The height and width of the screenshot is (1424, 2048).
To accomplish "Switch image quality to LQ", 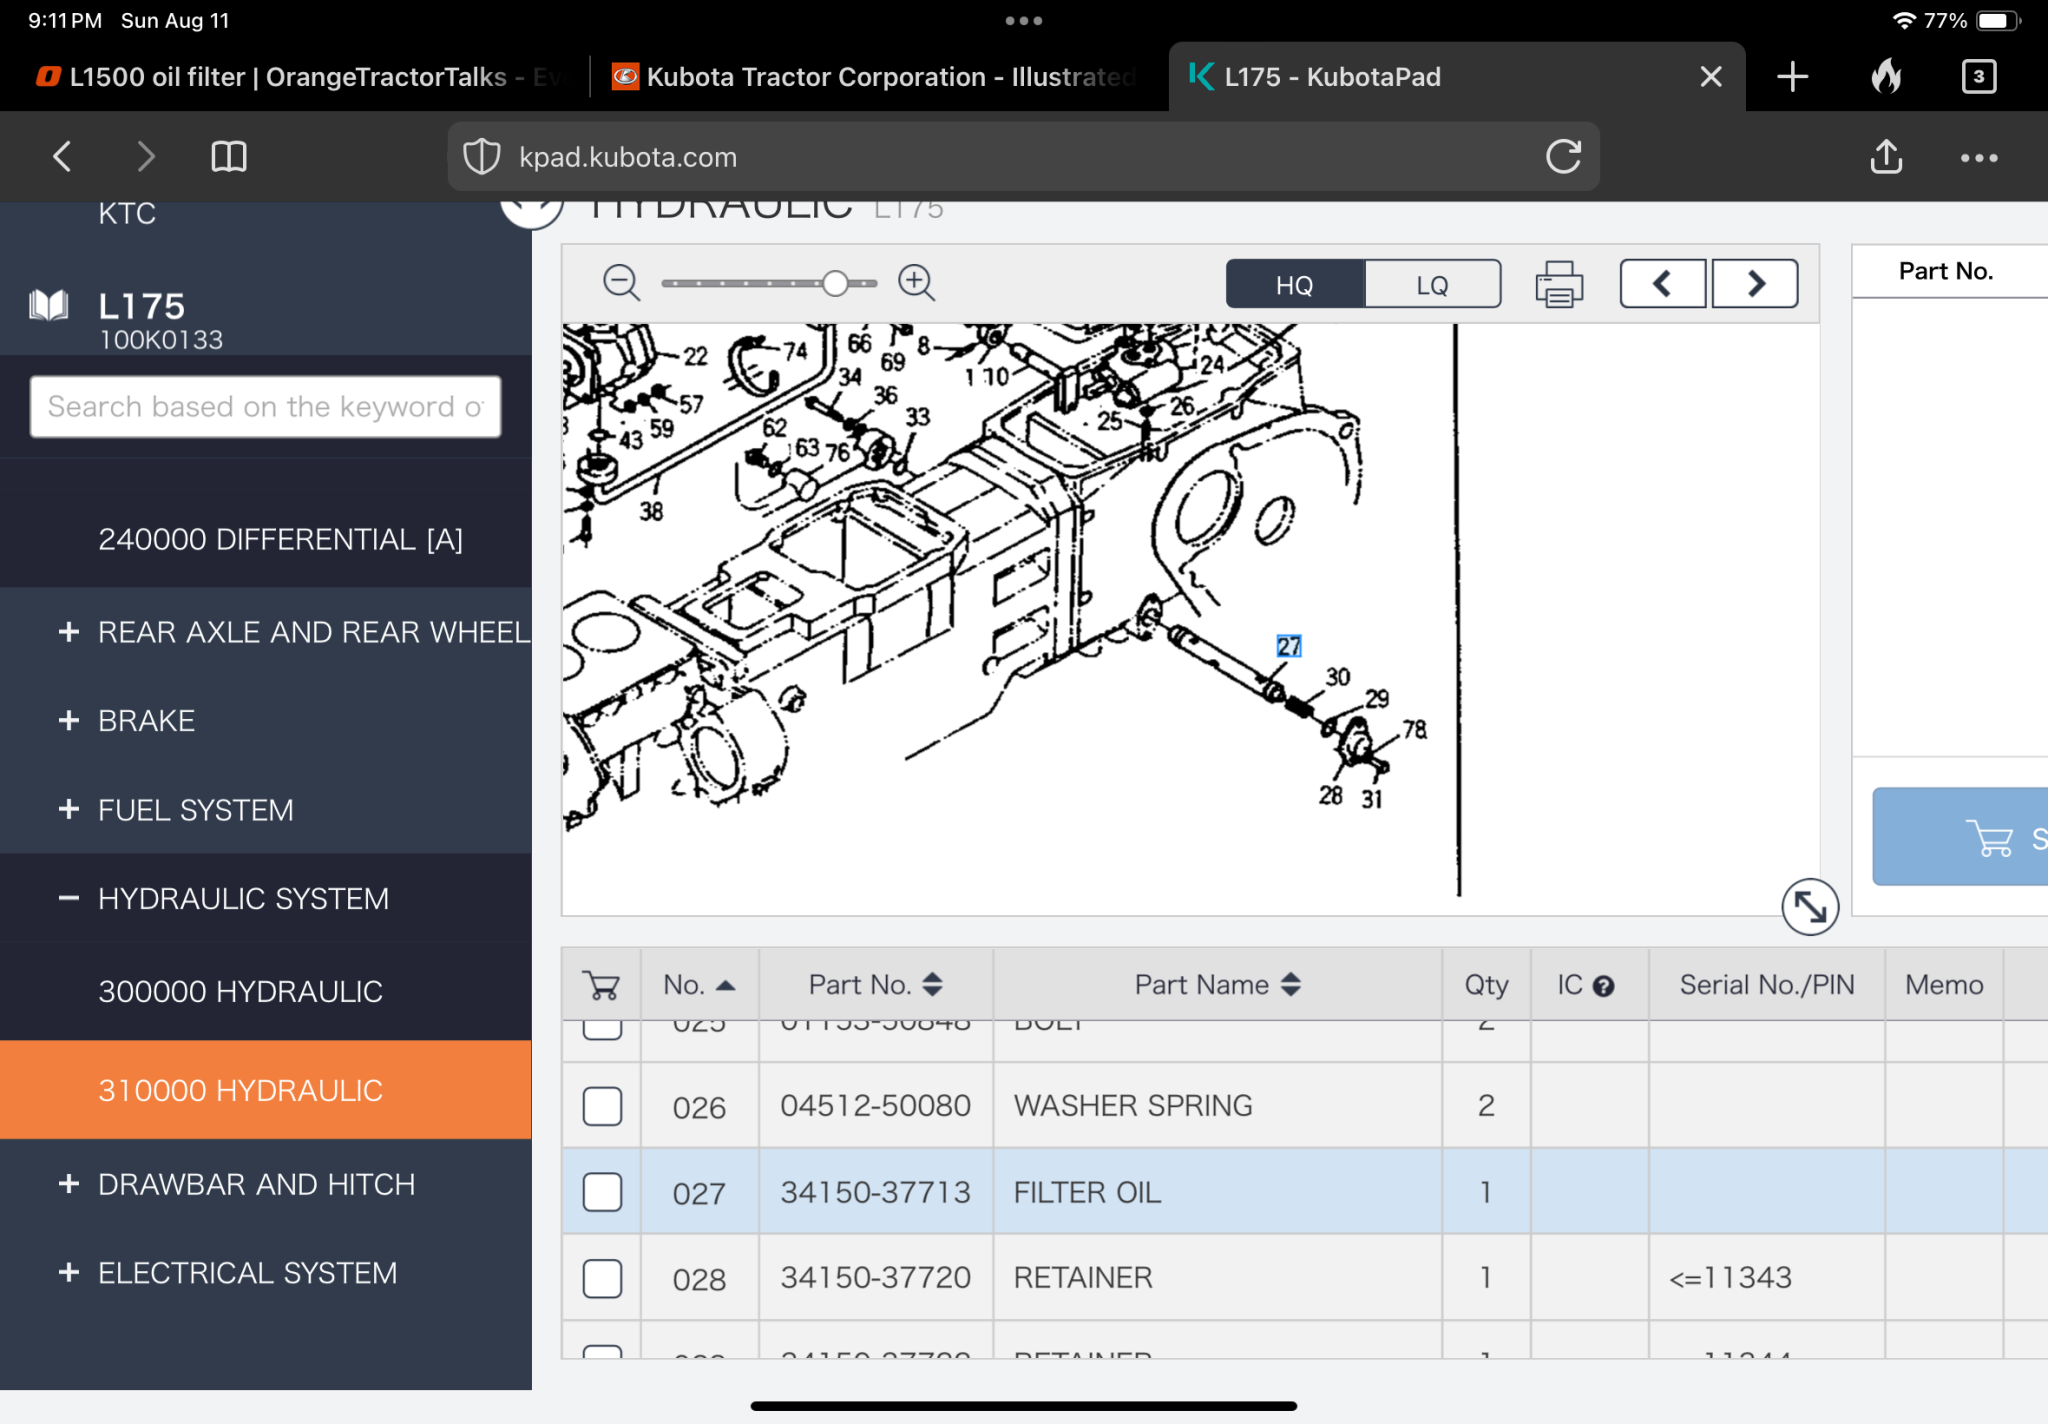I will tap(1431, 285).
